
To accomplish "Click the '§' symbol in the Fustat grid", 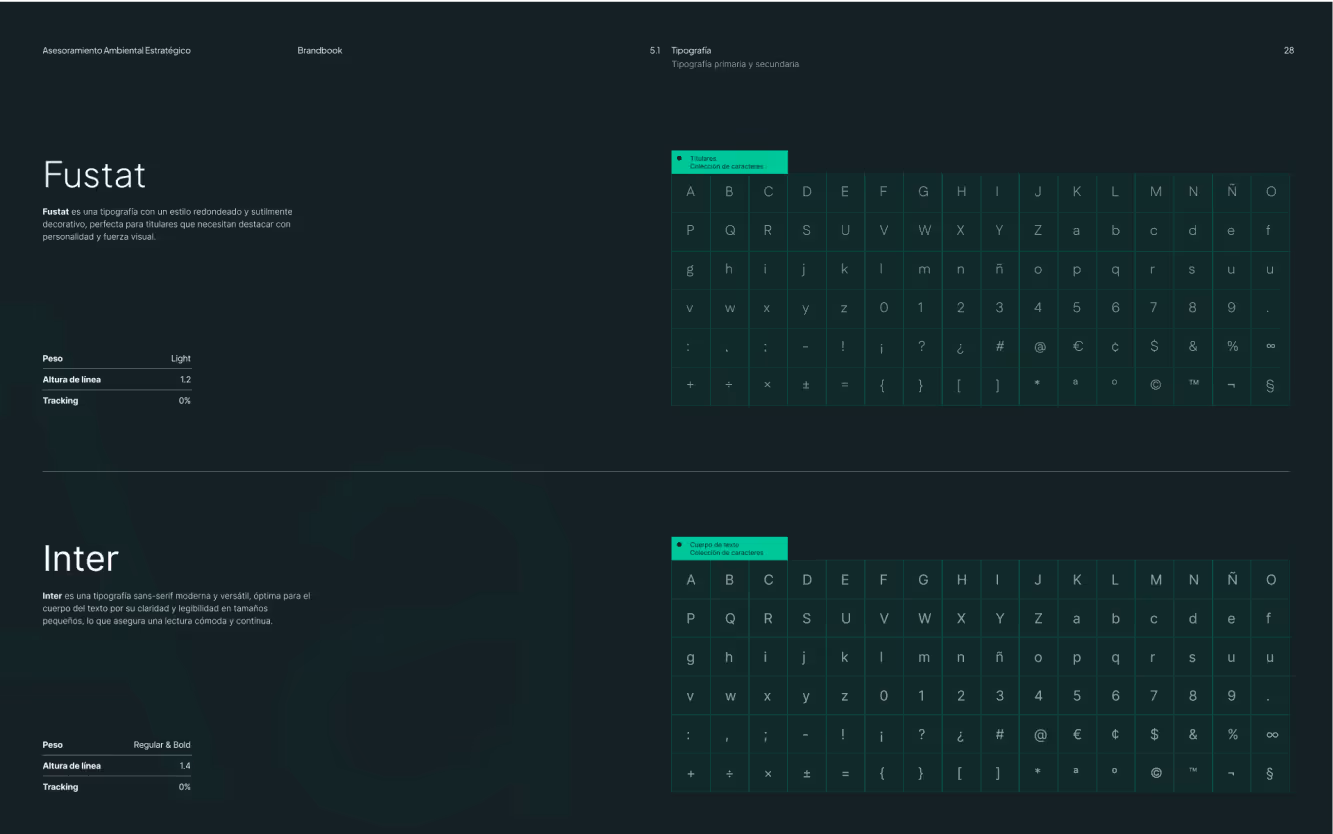I will [x=1270, y=385].
